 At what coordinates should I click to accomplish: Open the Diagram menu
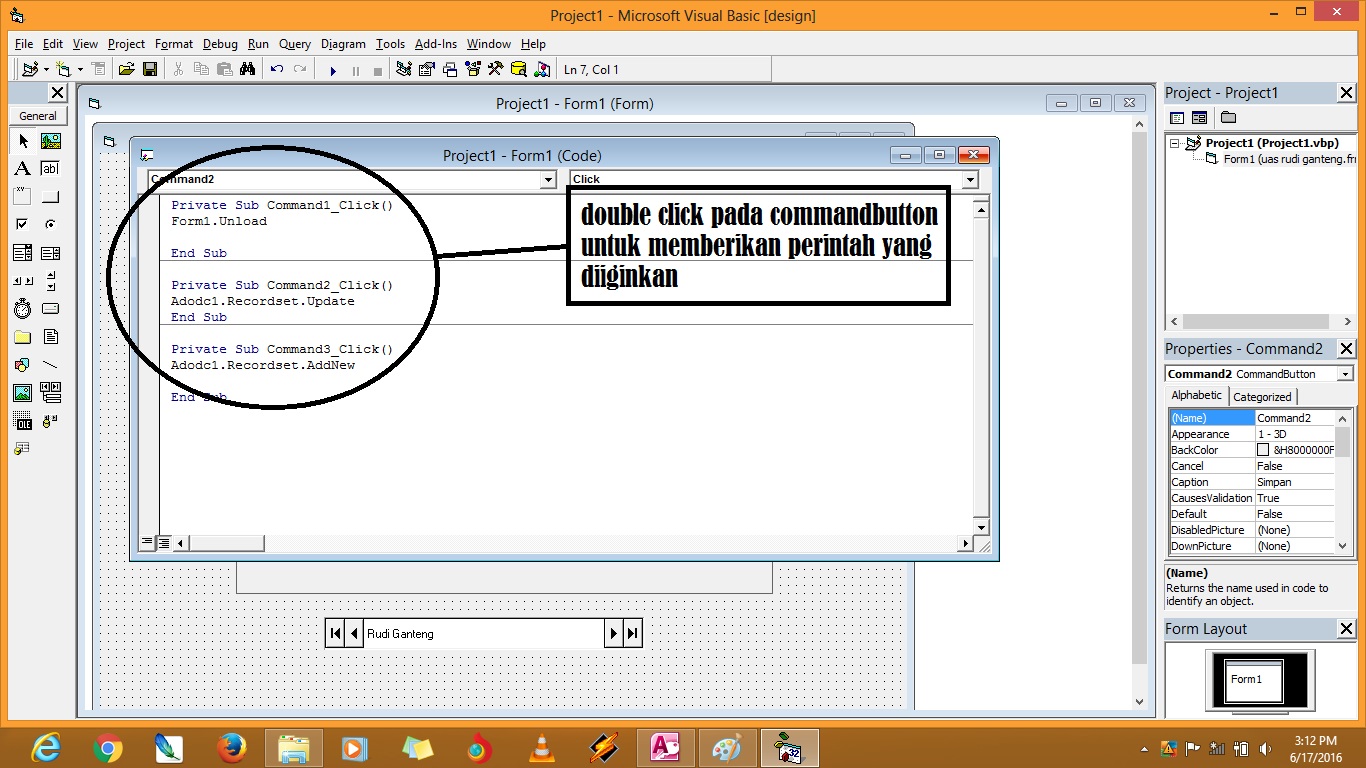point(343,44)
